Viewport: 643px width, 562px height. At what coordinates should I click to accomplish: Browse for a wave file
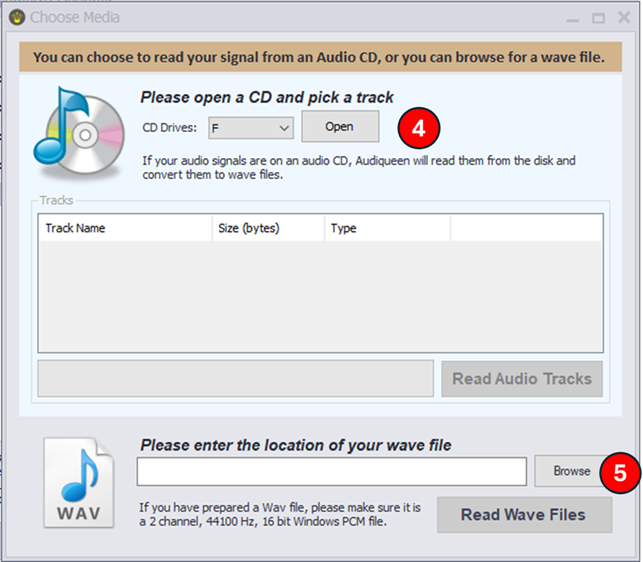pos(572,471)
